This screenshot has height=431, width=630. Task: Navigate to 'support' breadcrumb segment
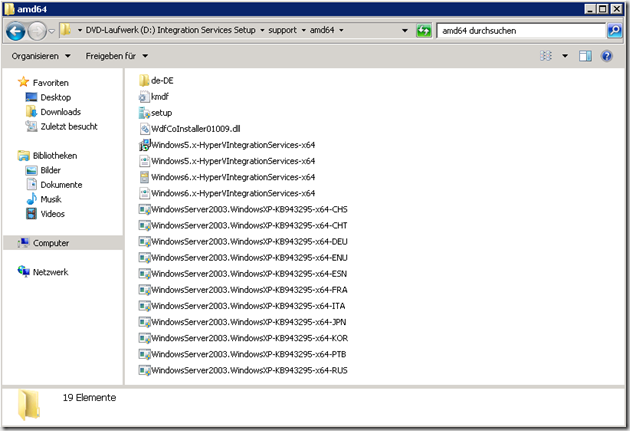pyautogui.click(x=282, y=30)
